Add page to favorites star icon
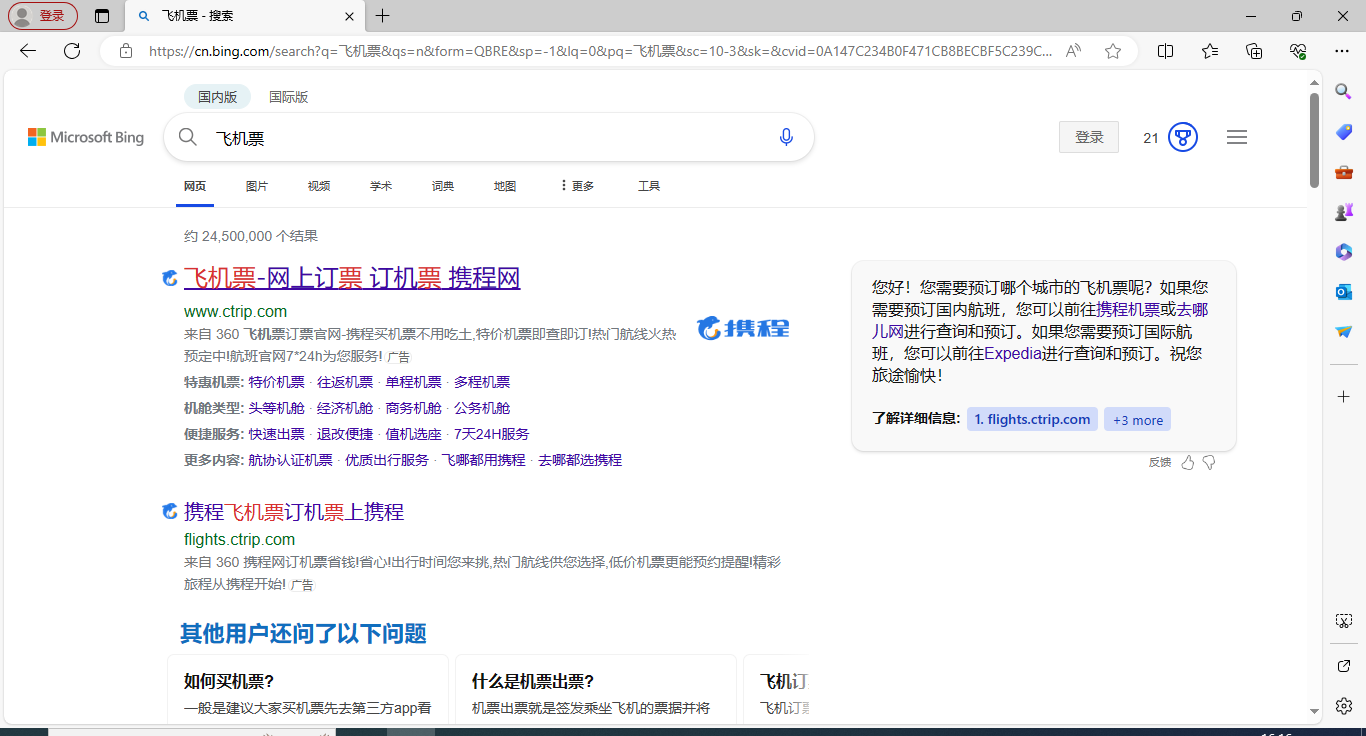The height and width of the screenshot is (736, 1366). tap(1113, 51)
